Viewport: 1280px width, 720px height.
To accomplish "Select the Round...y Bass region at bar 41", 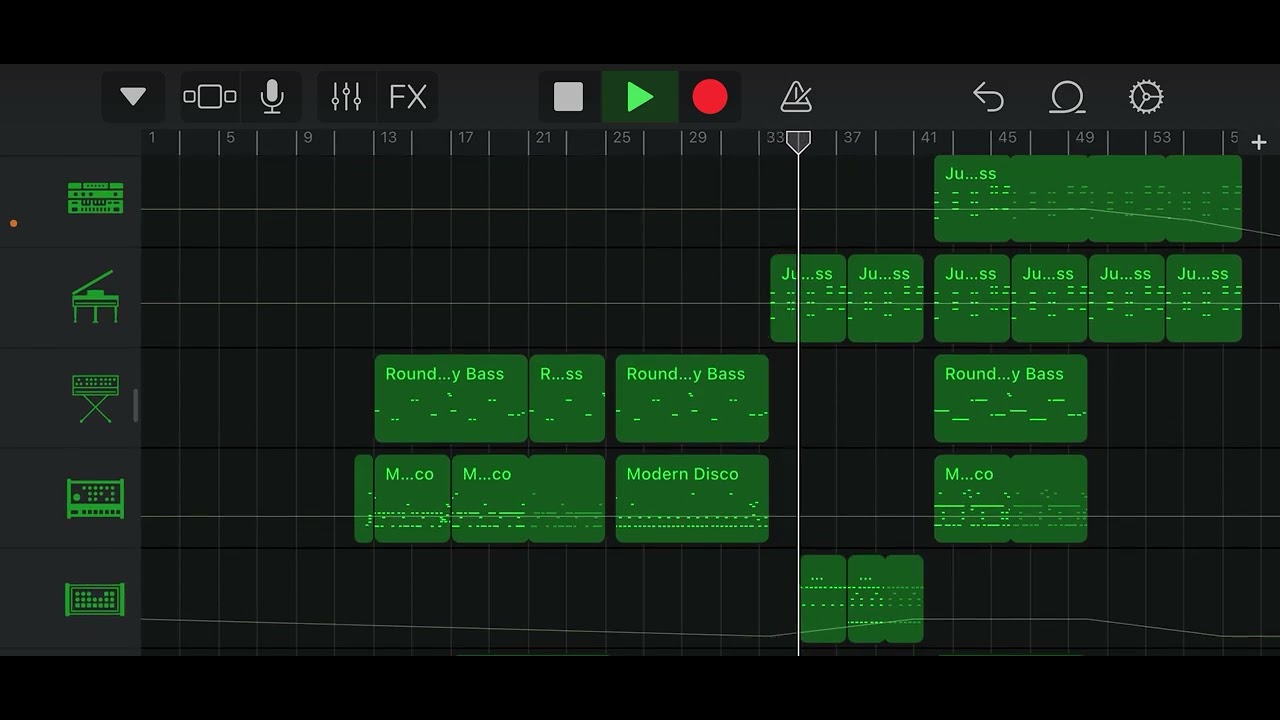I will point(1010,398).
